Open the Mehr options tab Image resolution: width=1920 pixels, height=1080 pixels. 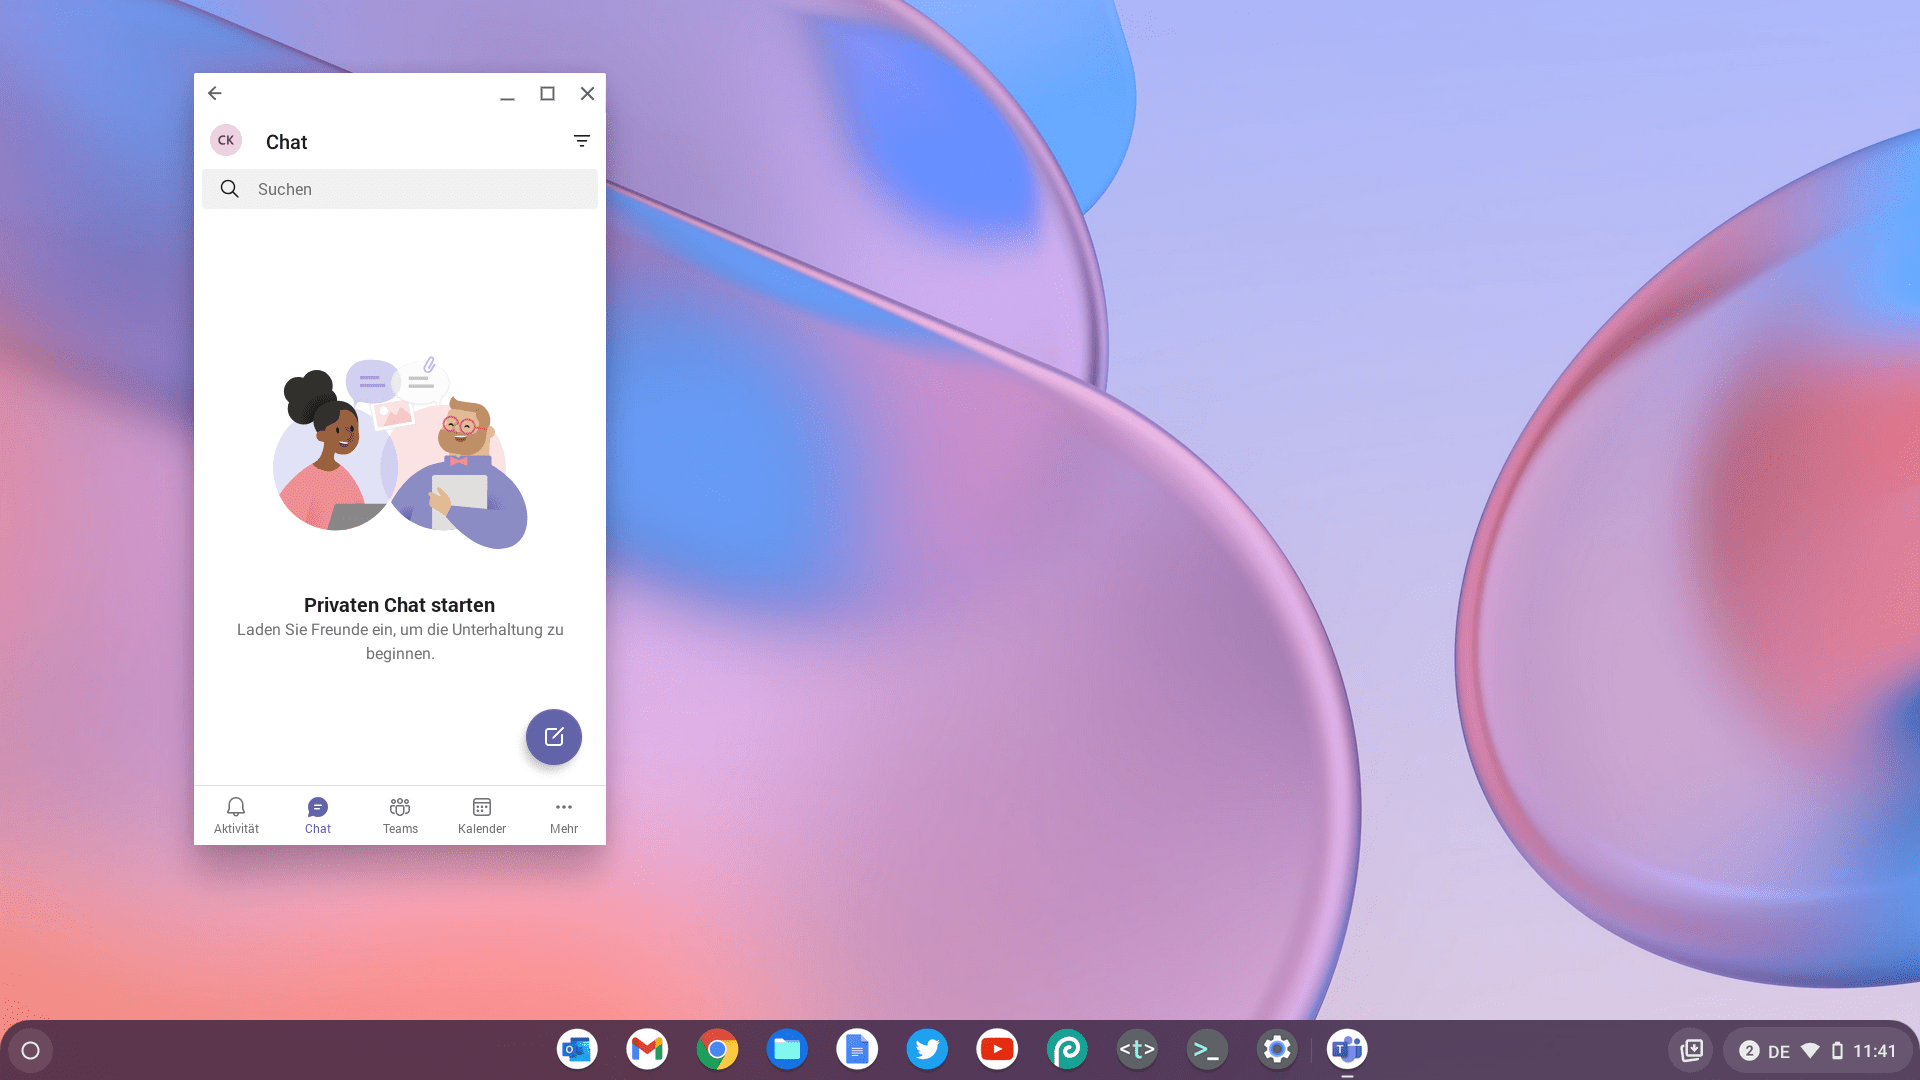pyautogui.click(x=564, y=815)
